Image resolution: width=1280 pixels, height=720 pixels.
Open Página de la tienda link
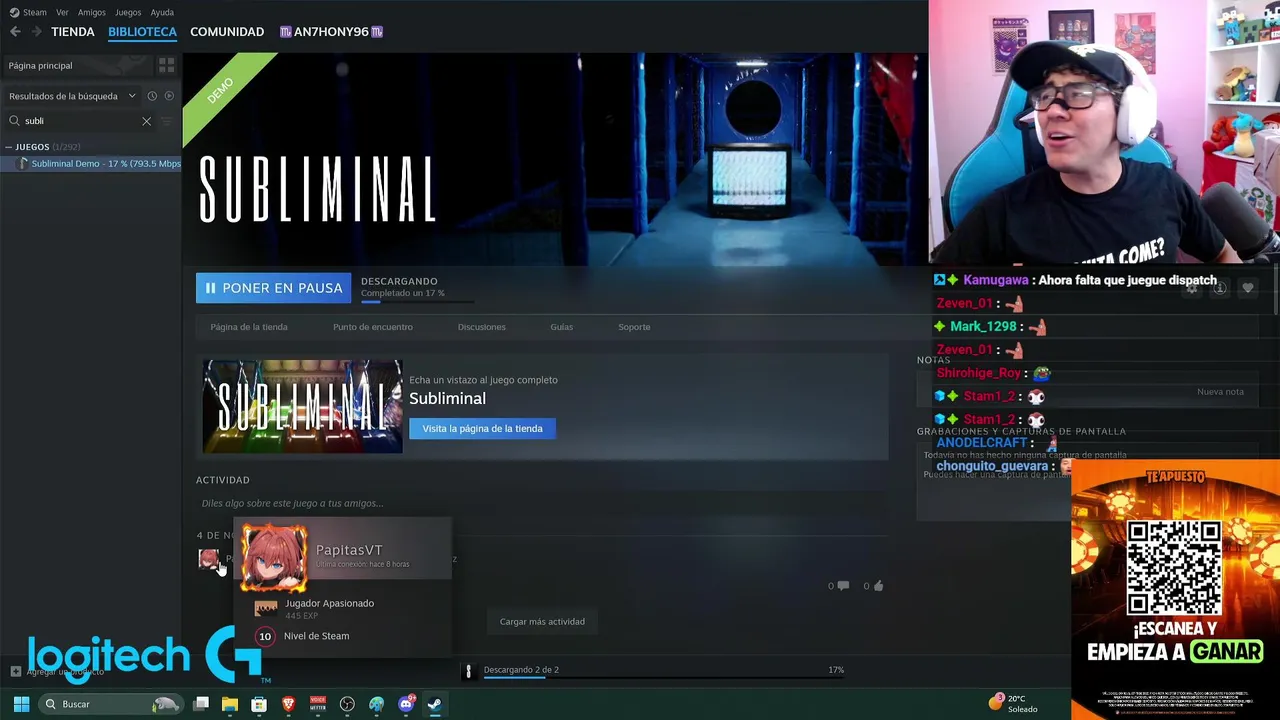[249, 327]
